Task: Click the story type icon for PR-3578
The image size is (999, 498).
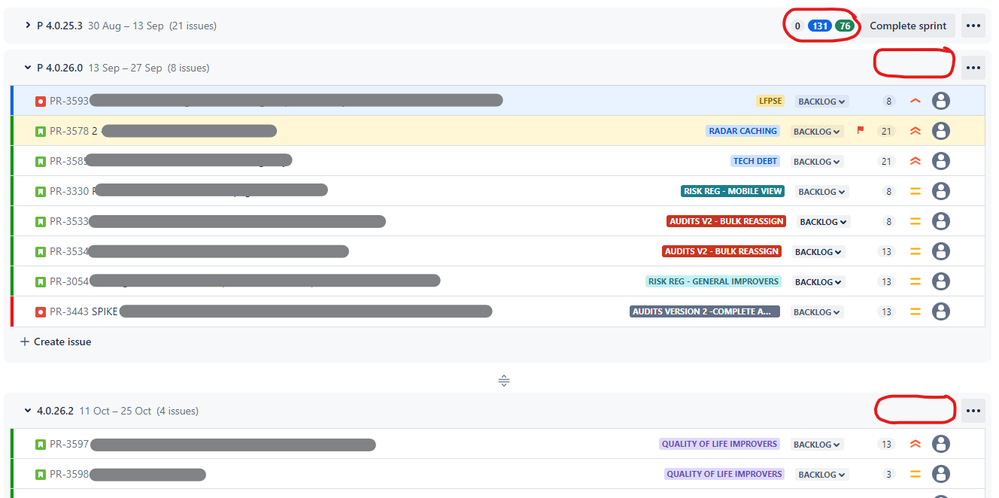Action: click(x=41, y=131)
